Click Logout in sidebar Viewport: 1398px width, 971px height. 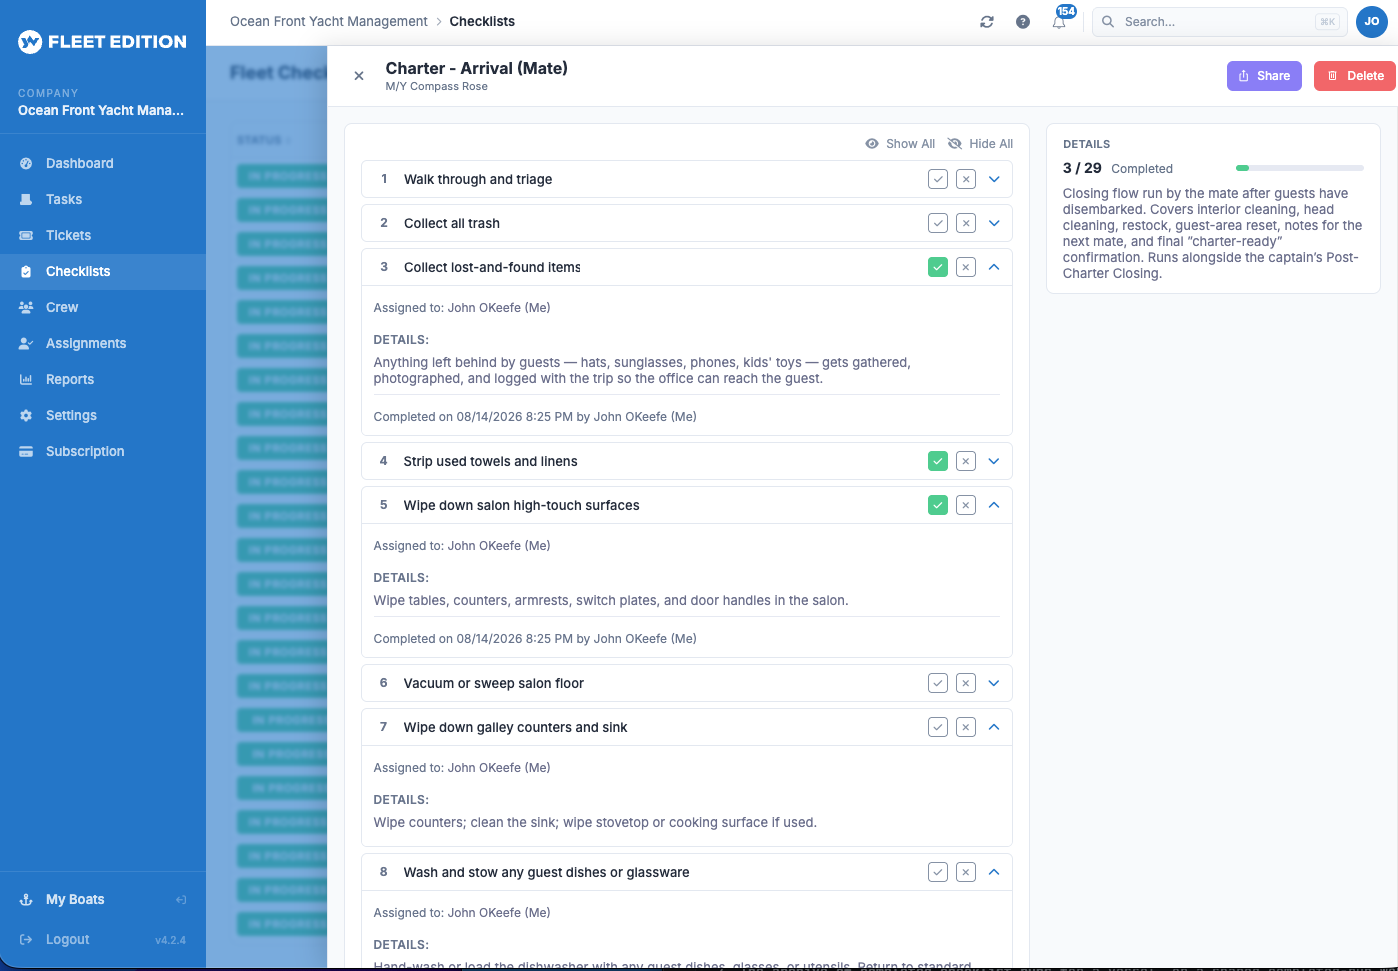point(67,940)
